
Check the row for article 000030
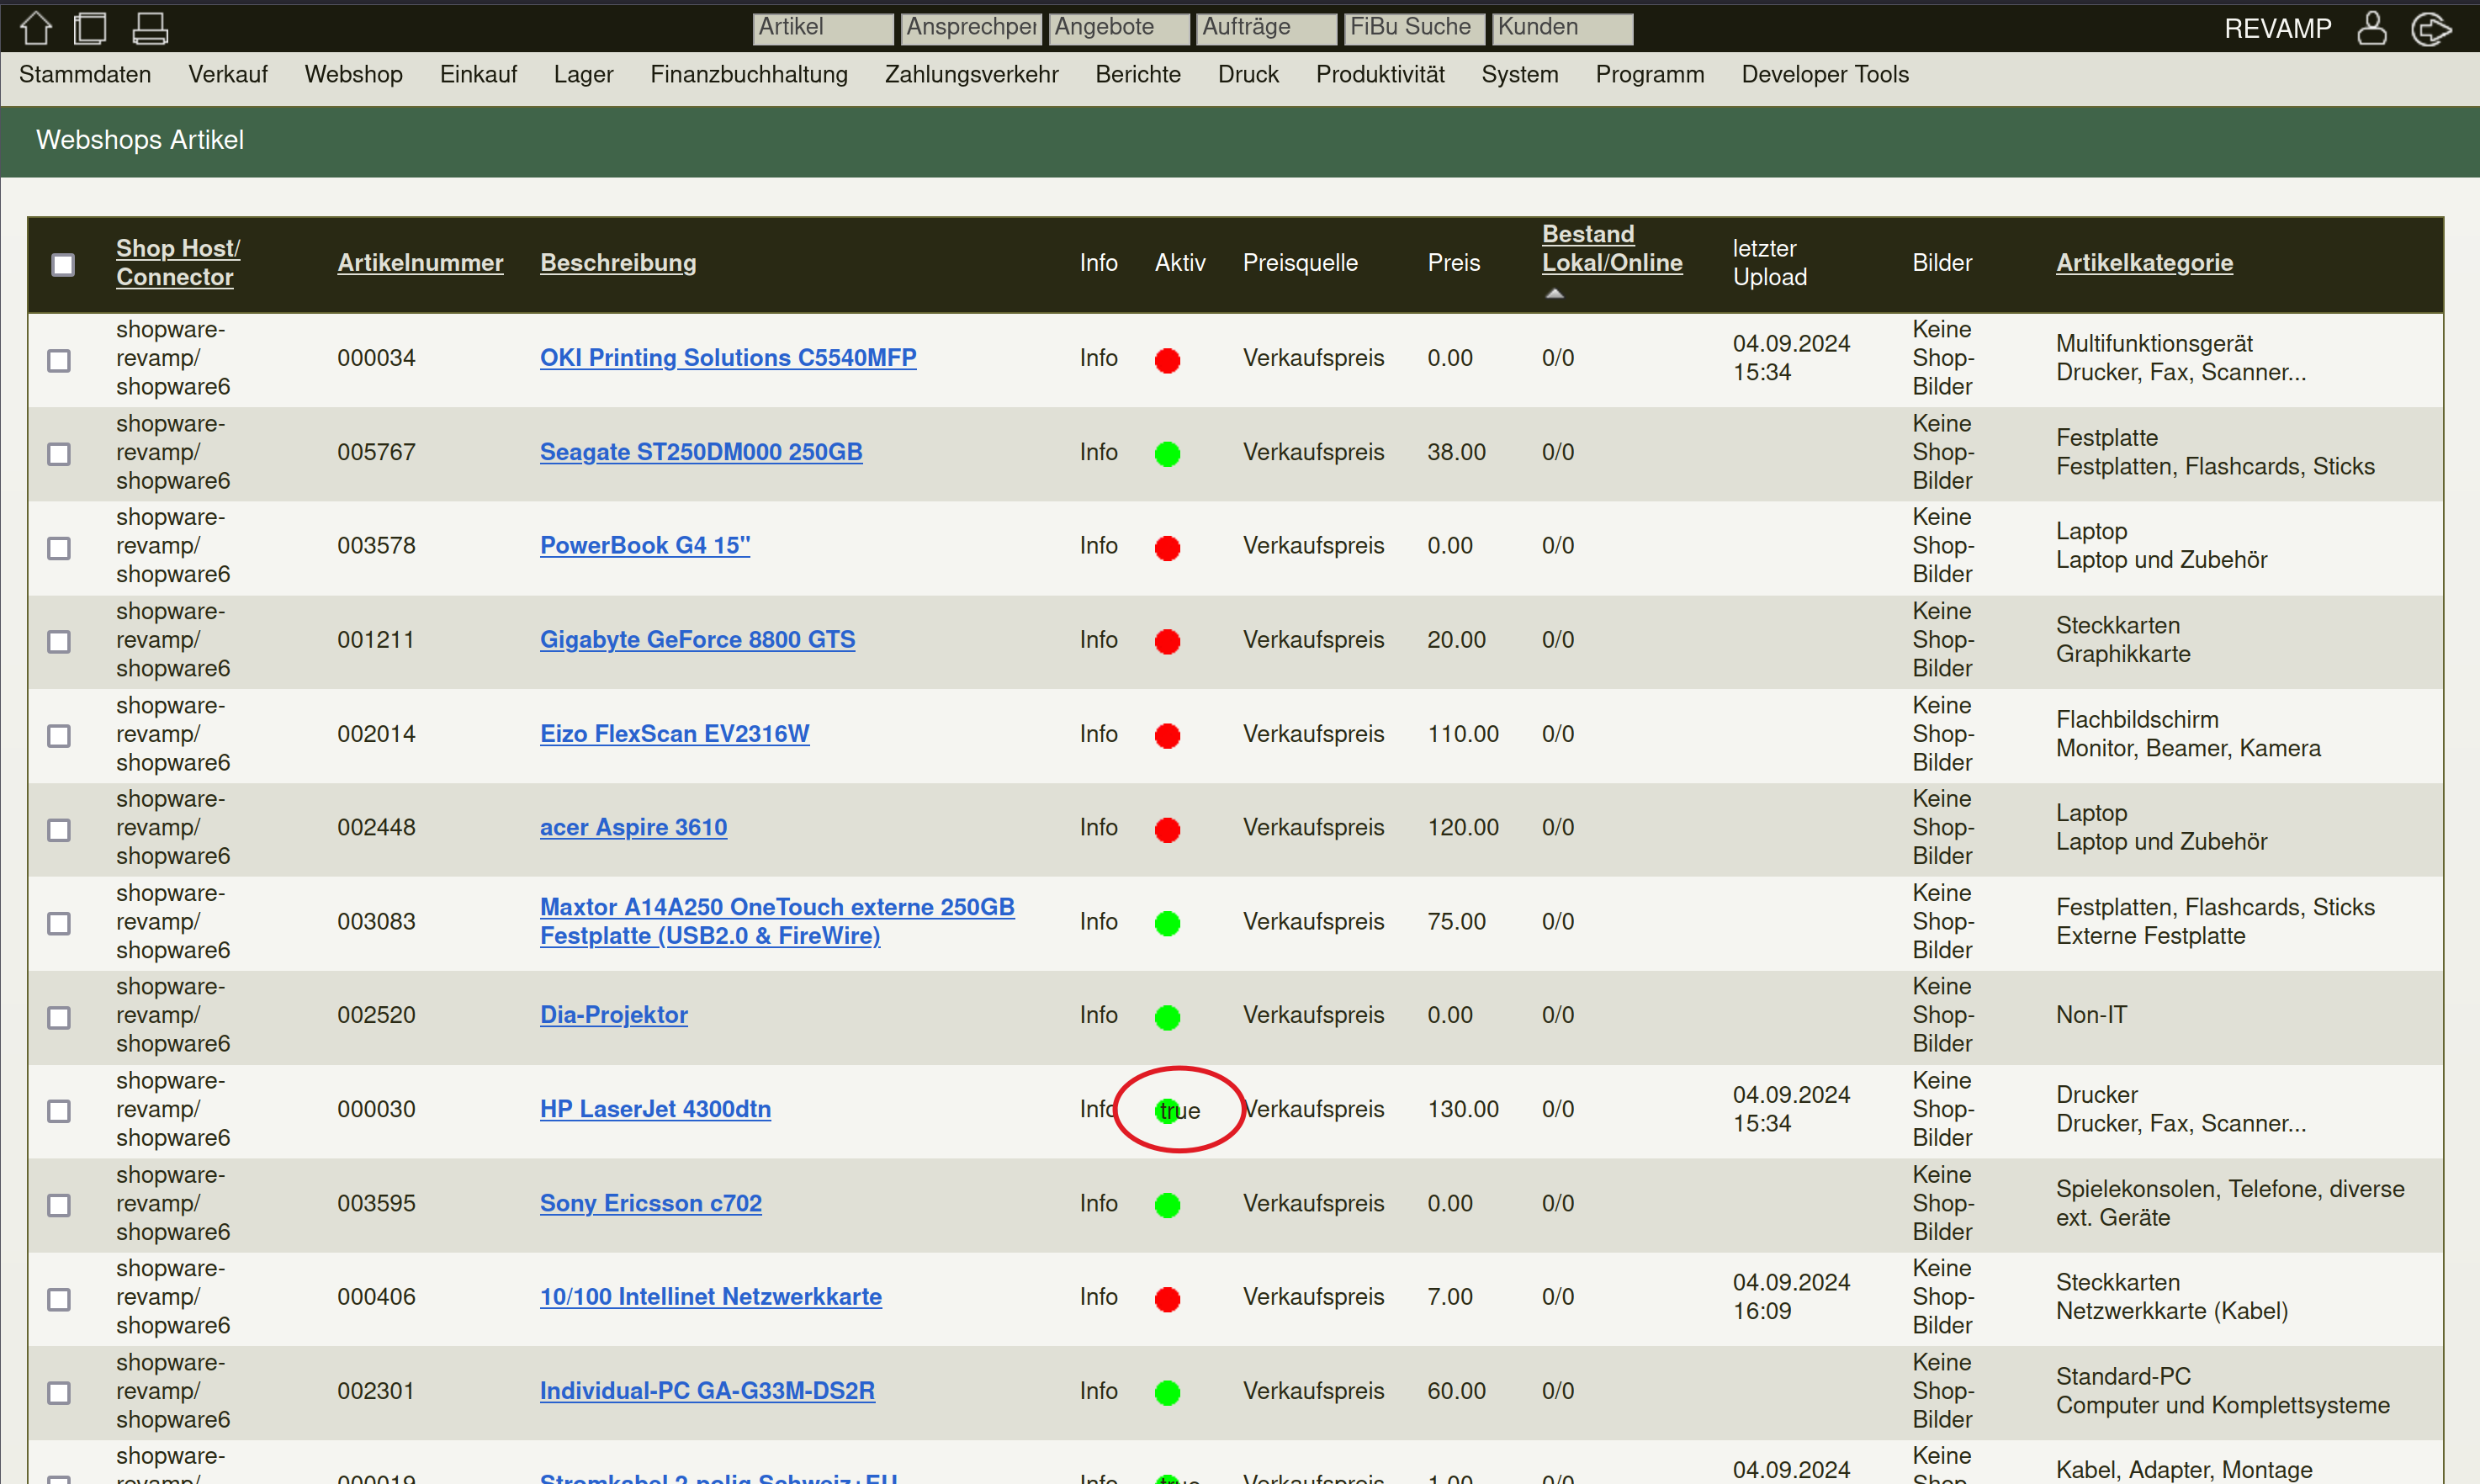point(59,1111)
